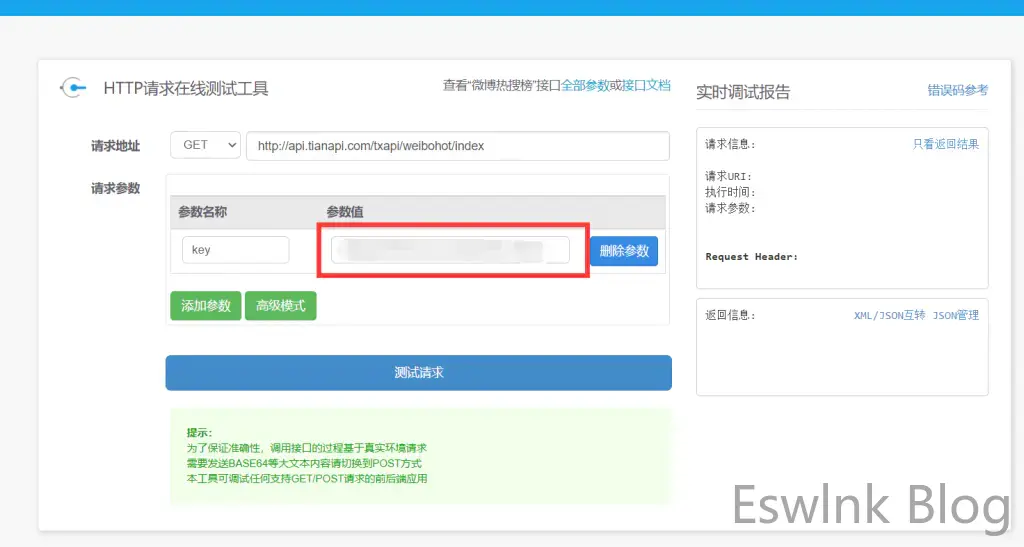Image resolution: width=1024 pixels, height=547 pixels.
Task: Click the 参数值 column header
Action: click(344, 212)
